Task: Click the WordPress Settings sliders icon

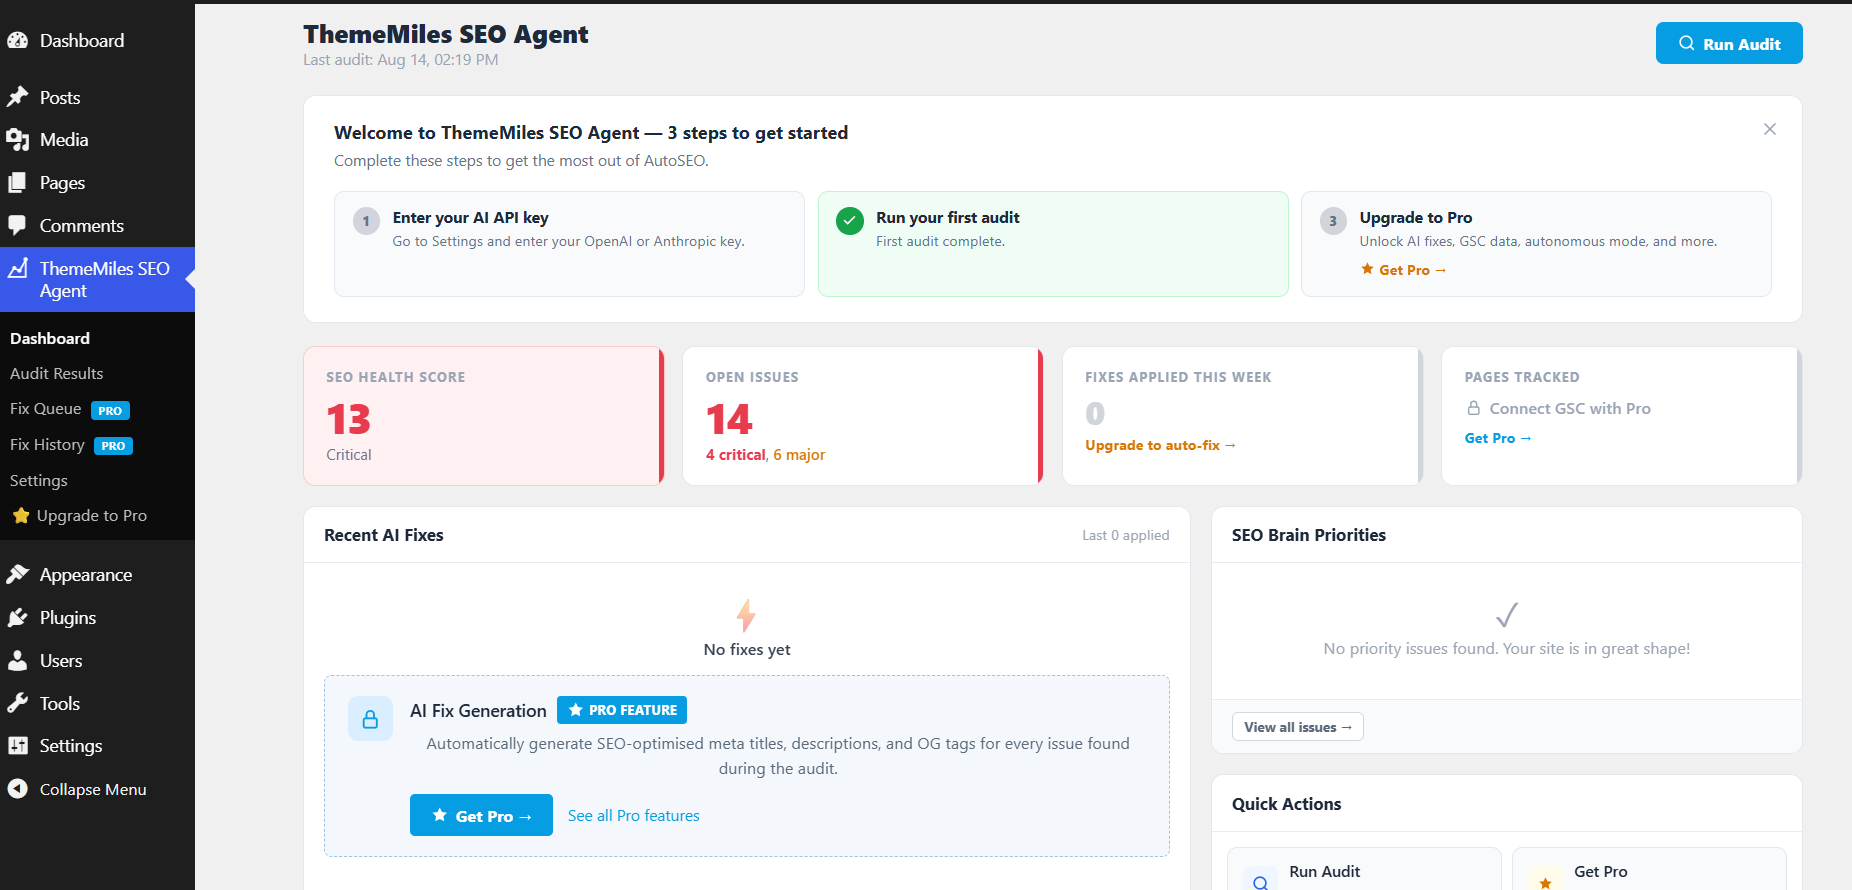Action: click(17, 746)
